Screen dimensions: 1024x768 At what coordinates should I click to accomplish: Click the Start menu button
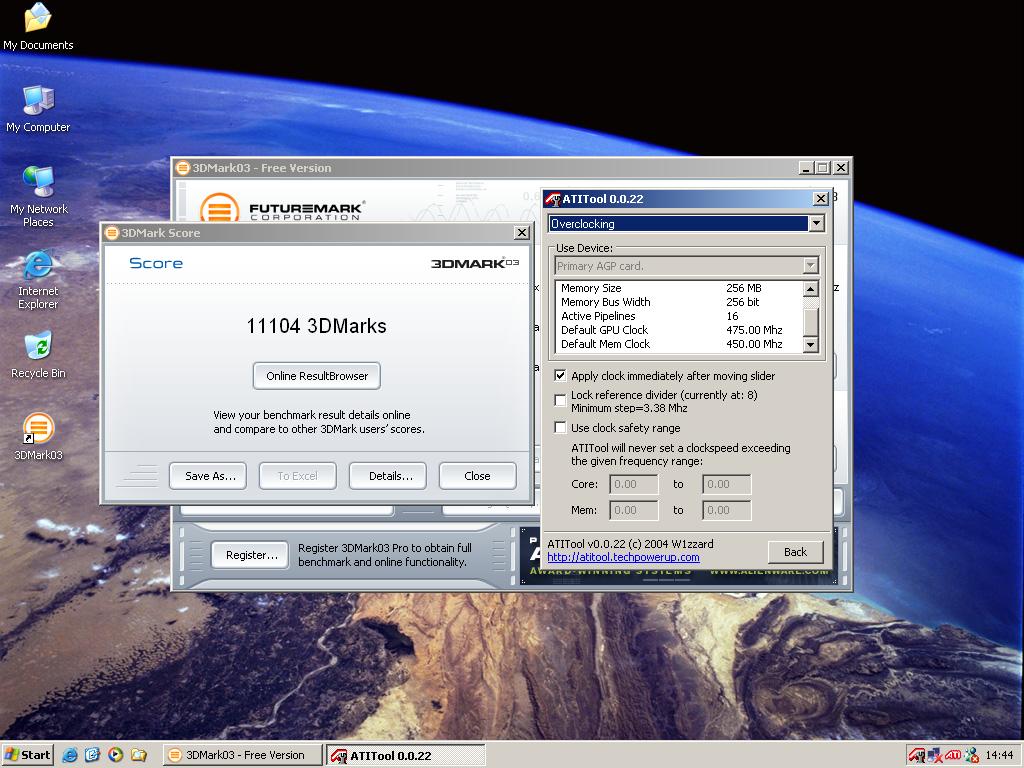[28, 755]
